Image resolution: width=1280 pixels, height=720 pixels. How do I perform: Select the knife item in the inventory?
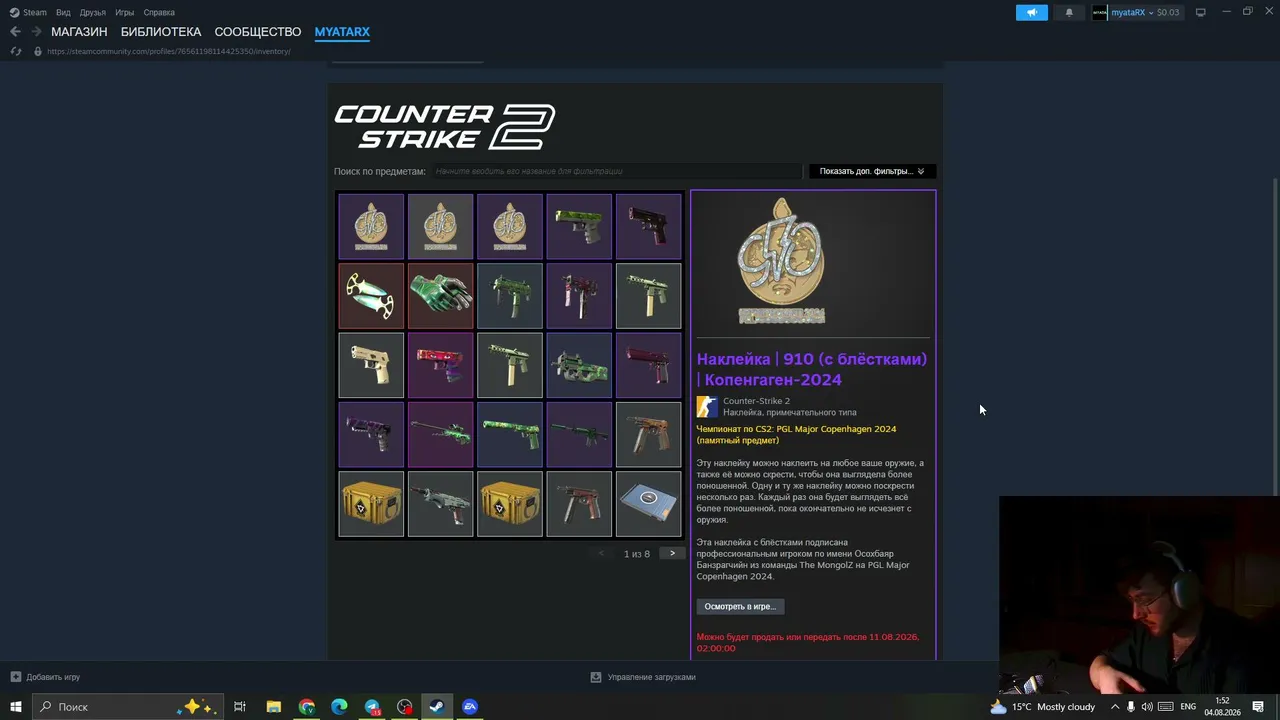pyautogui.click(x=371, y=296)
